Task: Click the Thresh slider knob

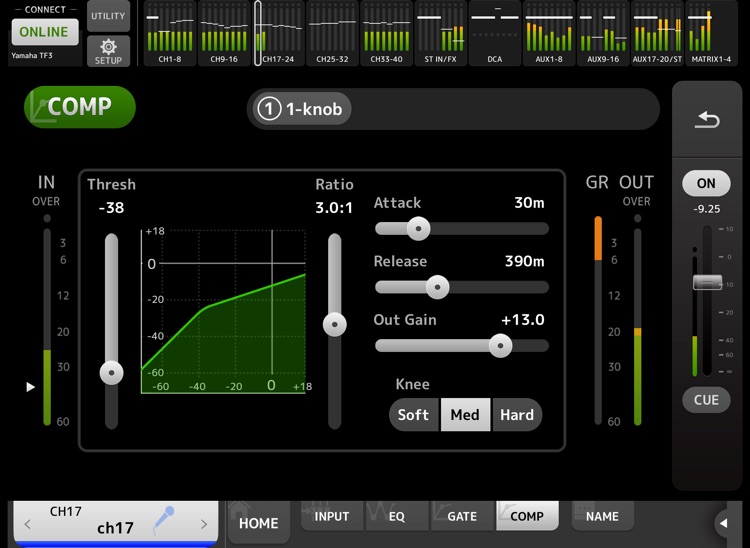Action: click(111, 373)
